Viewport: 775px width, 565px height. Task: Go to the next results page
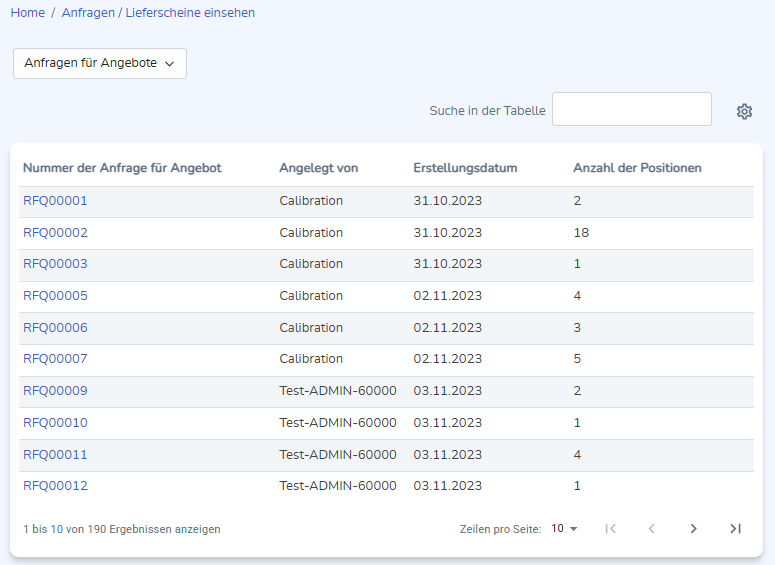pos(693,529)
